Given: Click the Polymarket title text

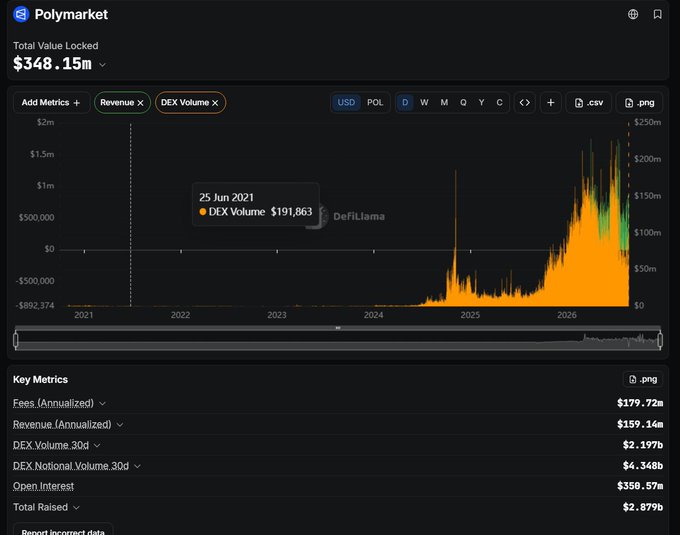Looking at the screenshot, I should (x=71, y=15).
